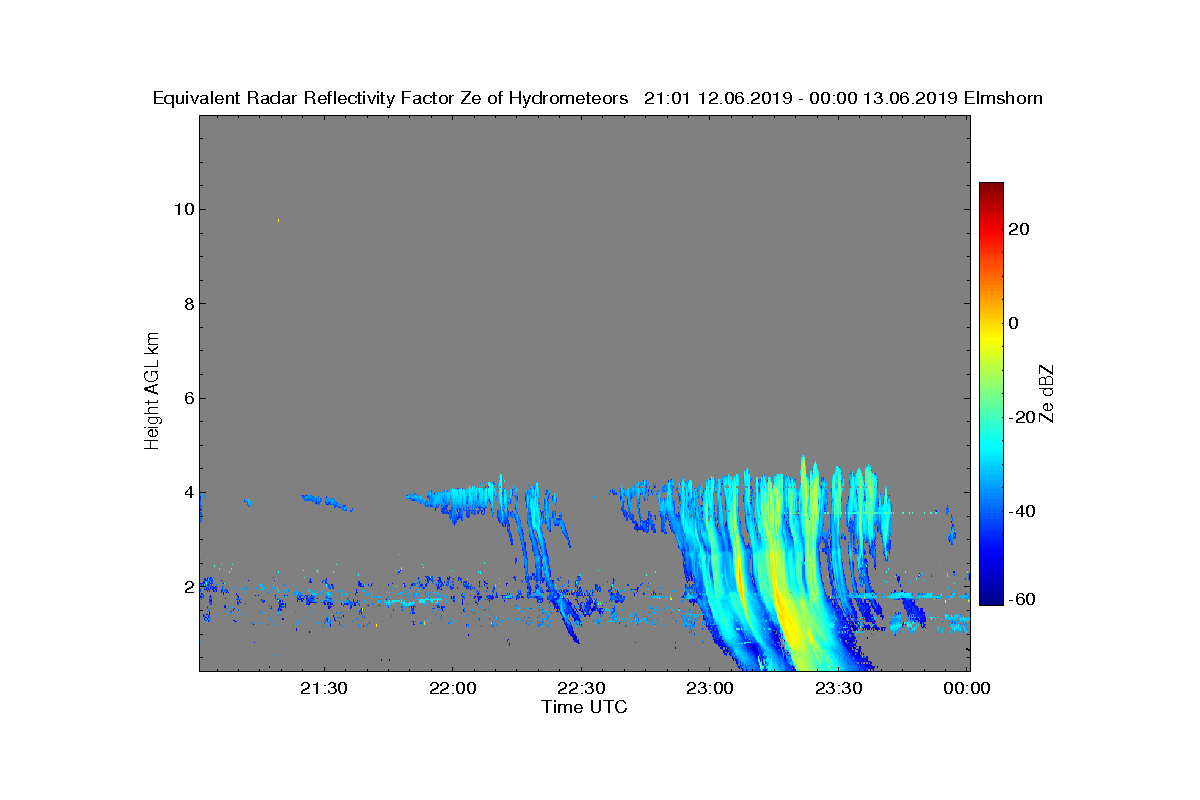The image size is (1200, 800).
Task: Click the yellow zone of the colorbar
Action: pos(991,340)
